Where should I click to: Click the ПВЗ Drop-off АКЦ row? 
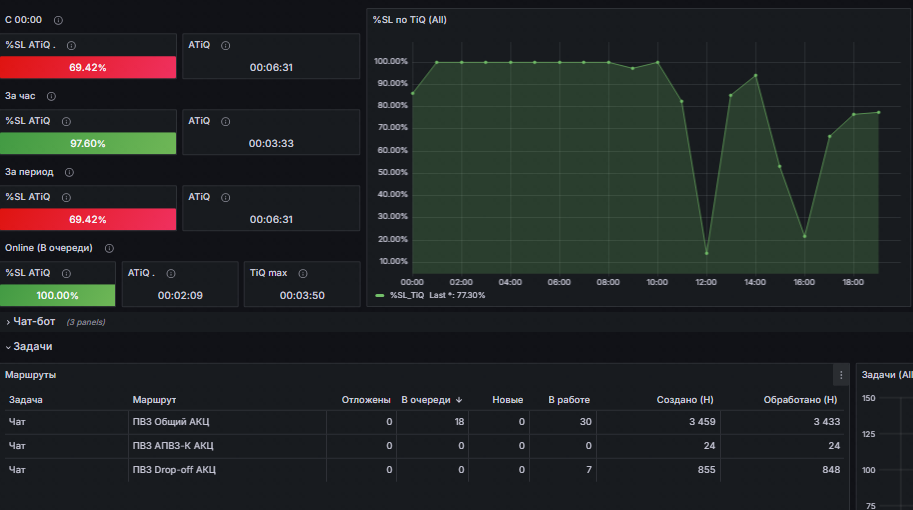[424, 470]
